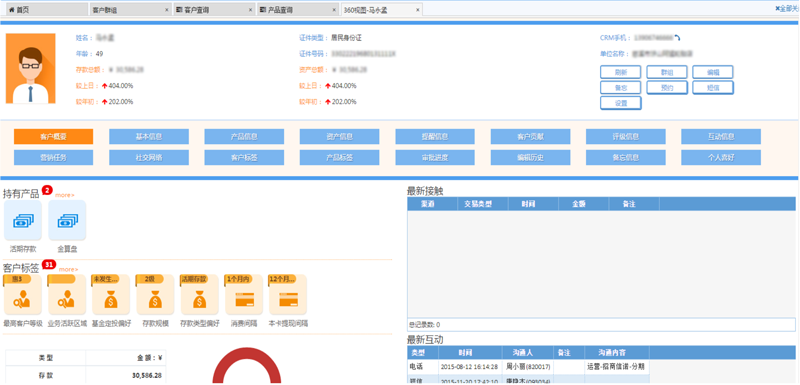Click the 设置 button
The image size is (800, 385).
tap(620, 103)
